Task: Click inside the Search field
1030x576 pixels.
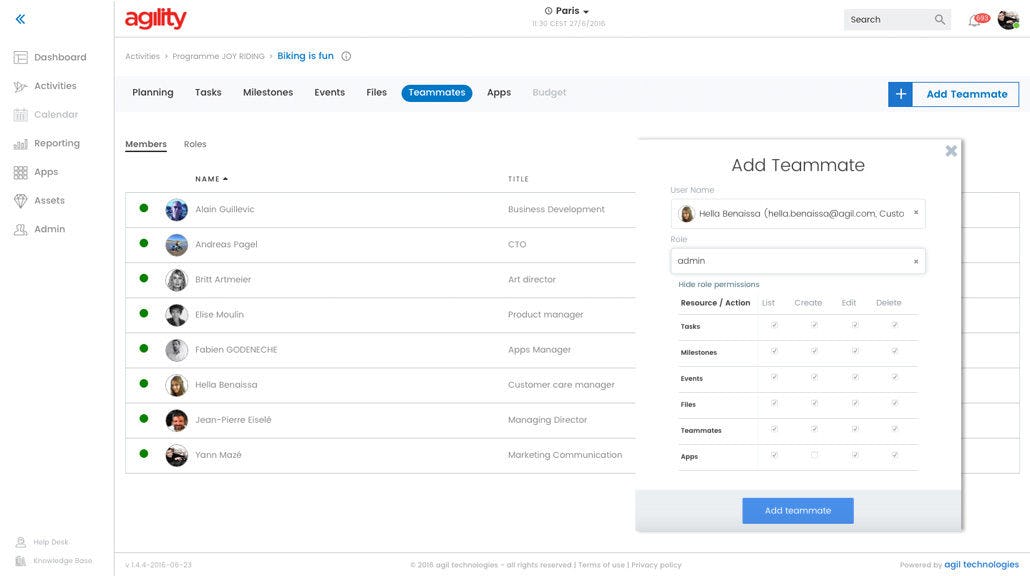Action: 890,18
